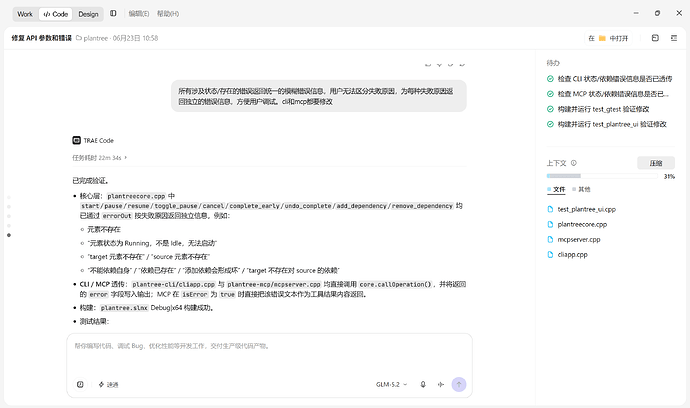The image size is (690, 408).
Task: Click green check for 检查 CLI 状态 task
Action: [550, 79]
